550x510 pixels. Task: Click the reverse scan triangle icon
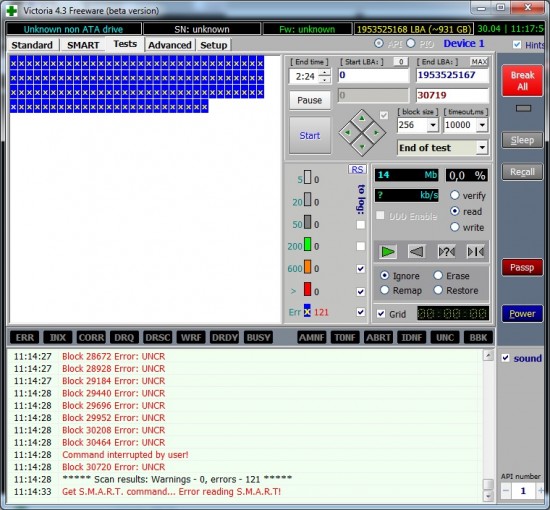point(417,251)
